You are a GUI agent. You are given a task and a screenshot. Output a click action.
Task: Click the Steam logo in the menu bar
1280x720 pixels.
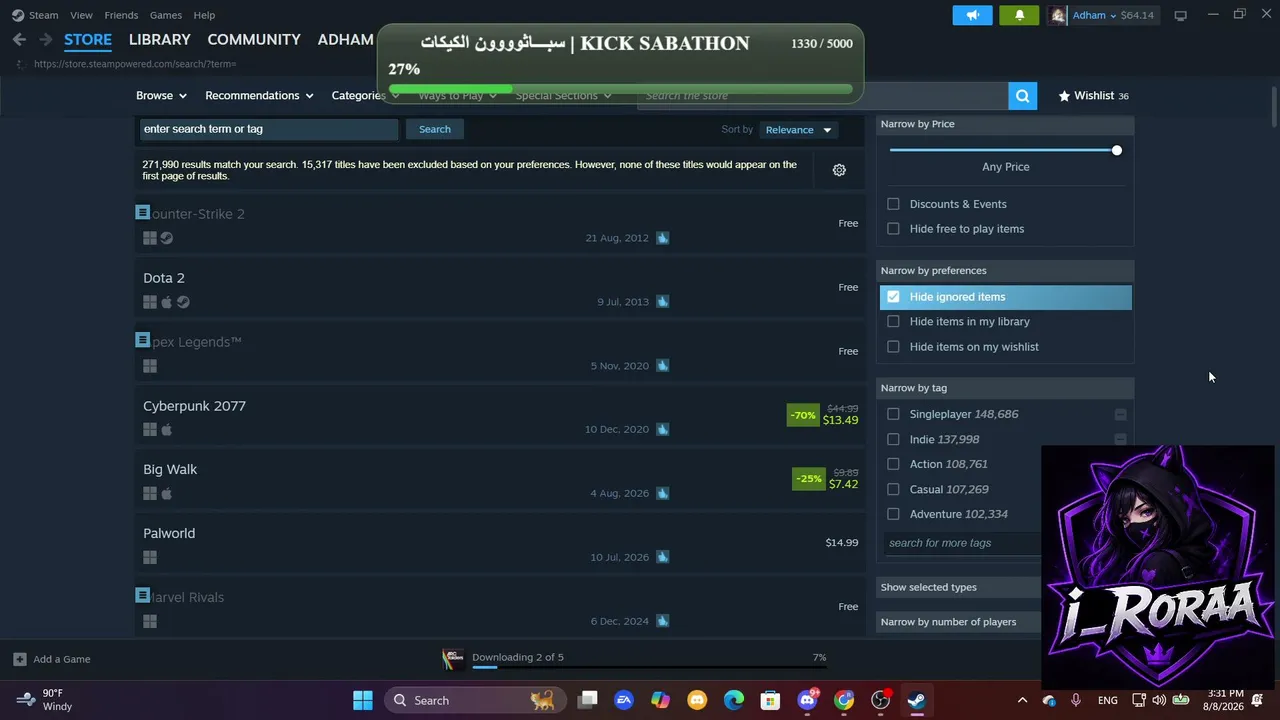18,15
